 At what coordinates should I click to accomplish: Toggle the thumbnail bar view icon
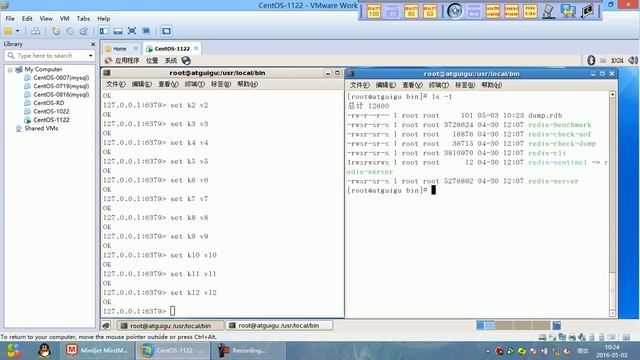click(118, 31)
